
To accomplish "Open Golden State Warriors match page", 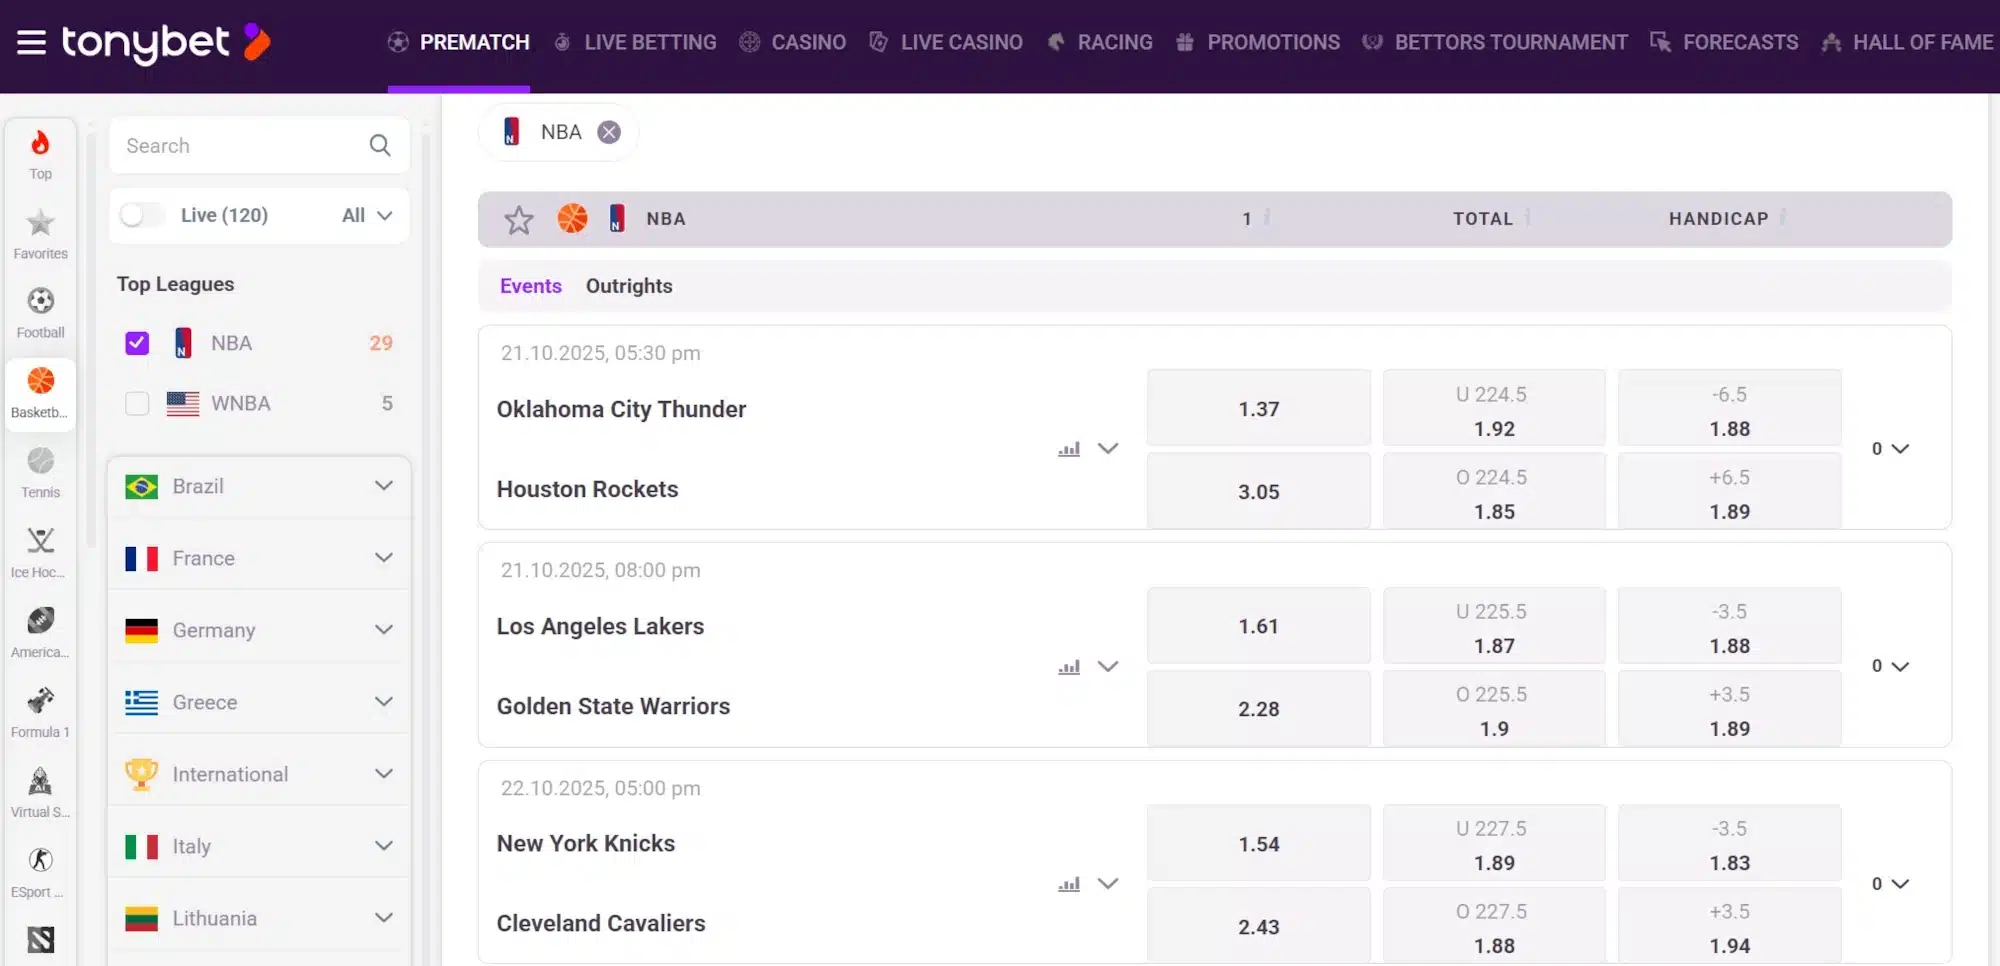I will (x=613, y=706).
